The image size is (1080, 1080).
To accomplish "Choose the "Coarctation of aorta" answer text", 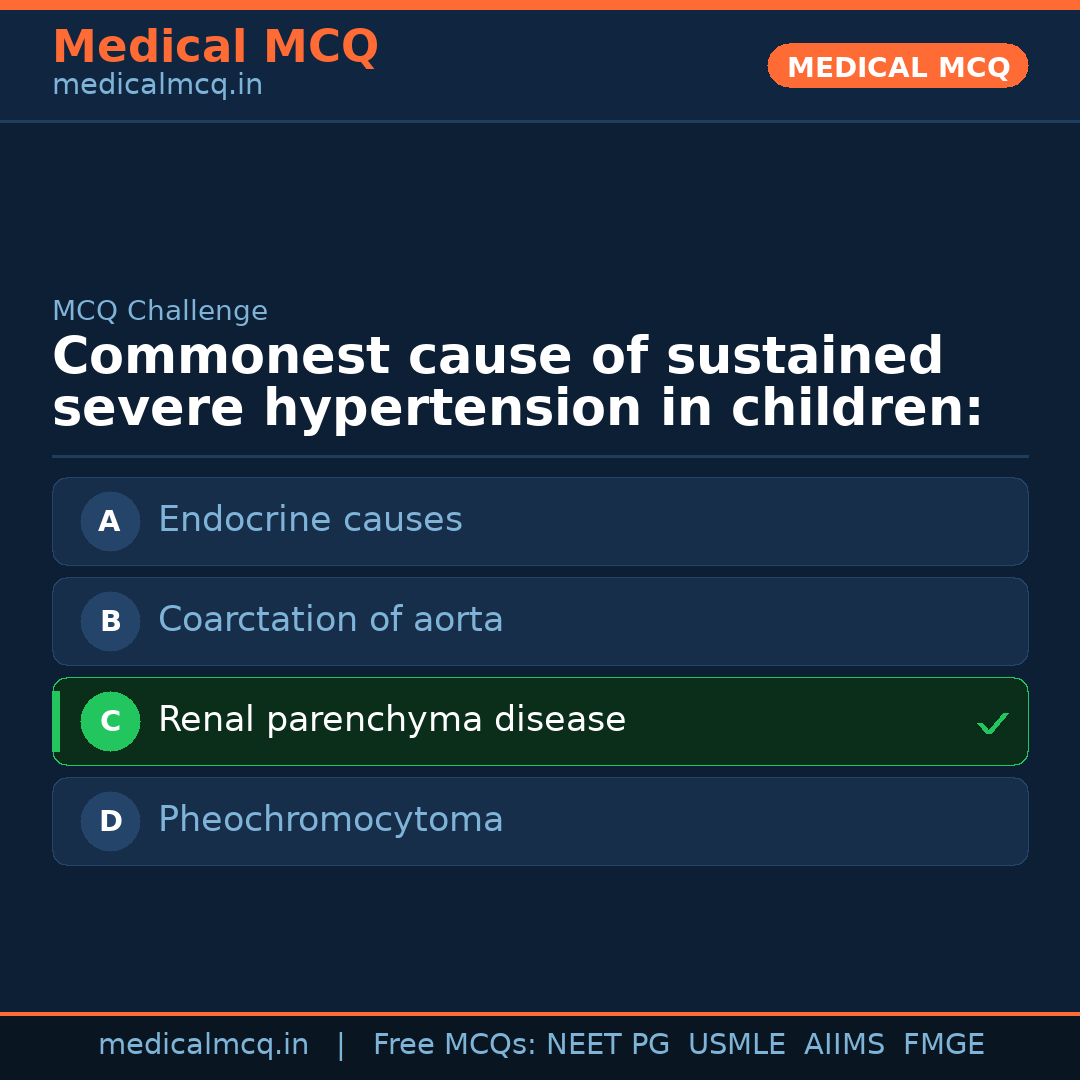I will point(330,620).
